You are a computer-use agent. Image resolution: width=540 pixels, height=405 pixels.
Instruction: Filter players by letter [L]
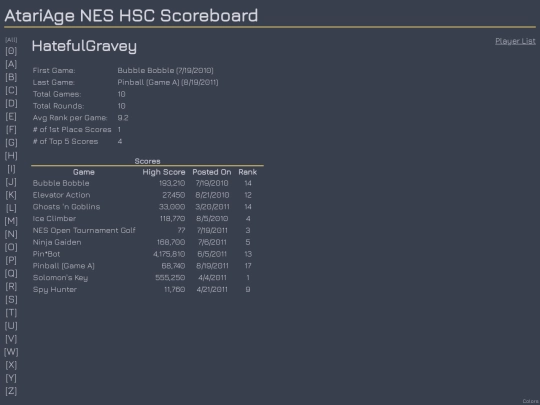(11, 208)
